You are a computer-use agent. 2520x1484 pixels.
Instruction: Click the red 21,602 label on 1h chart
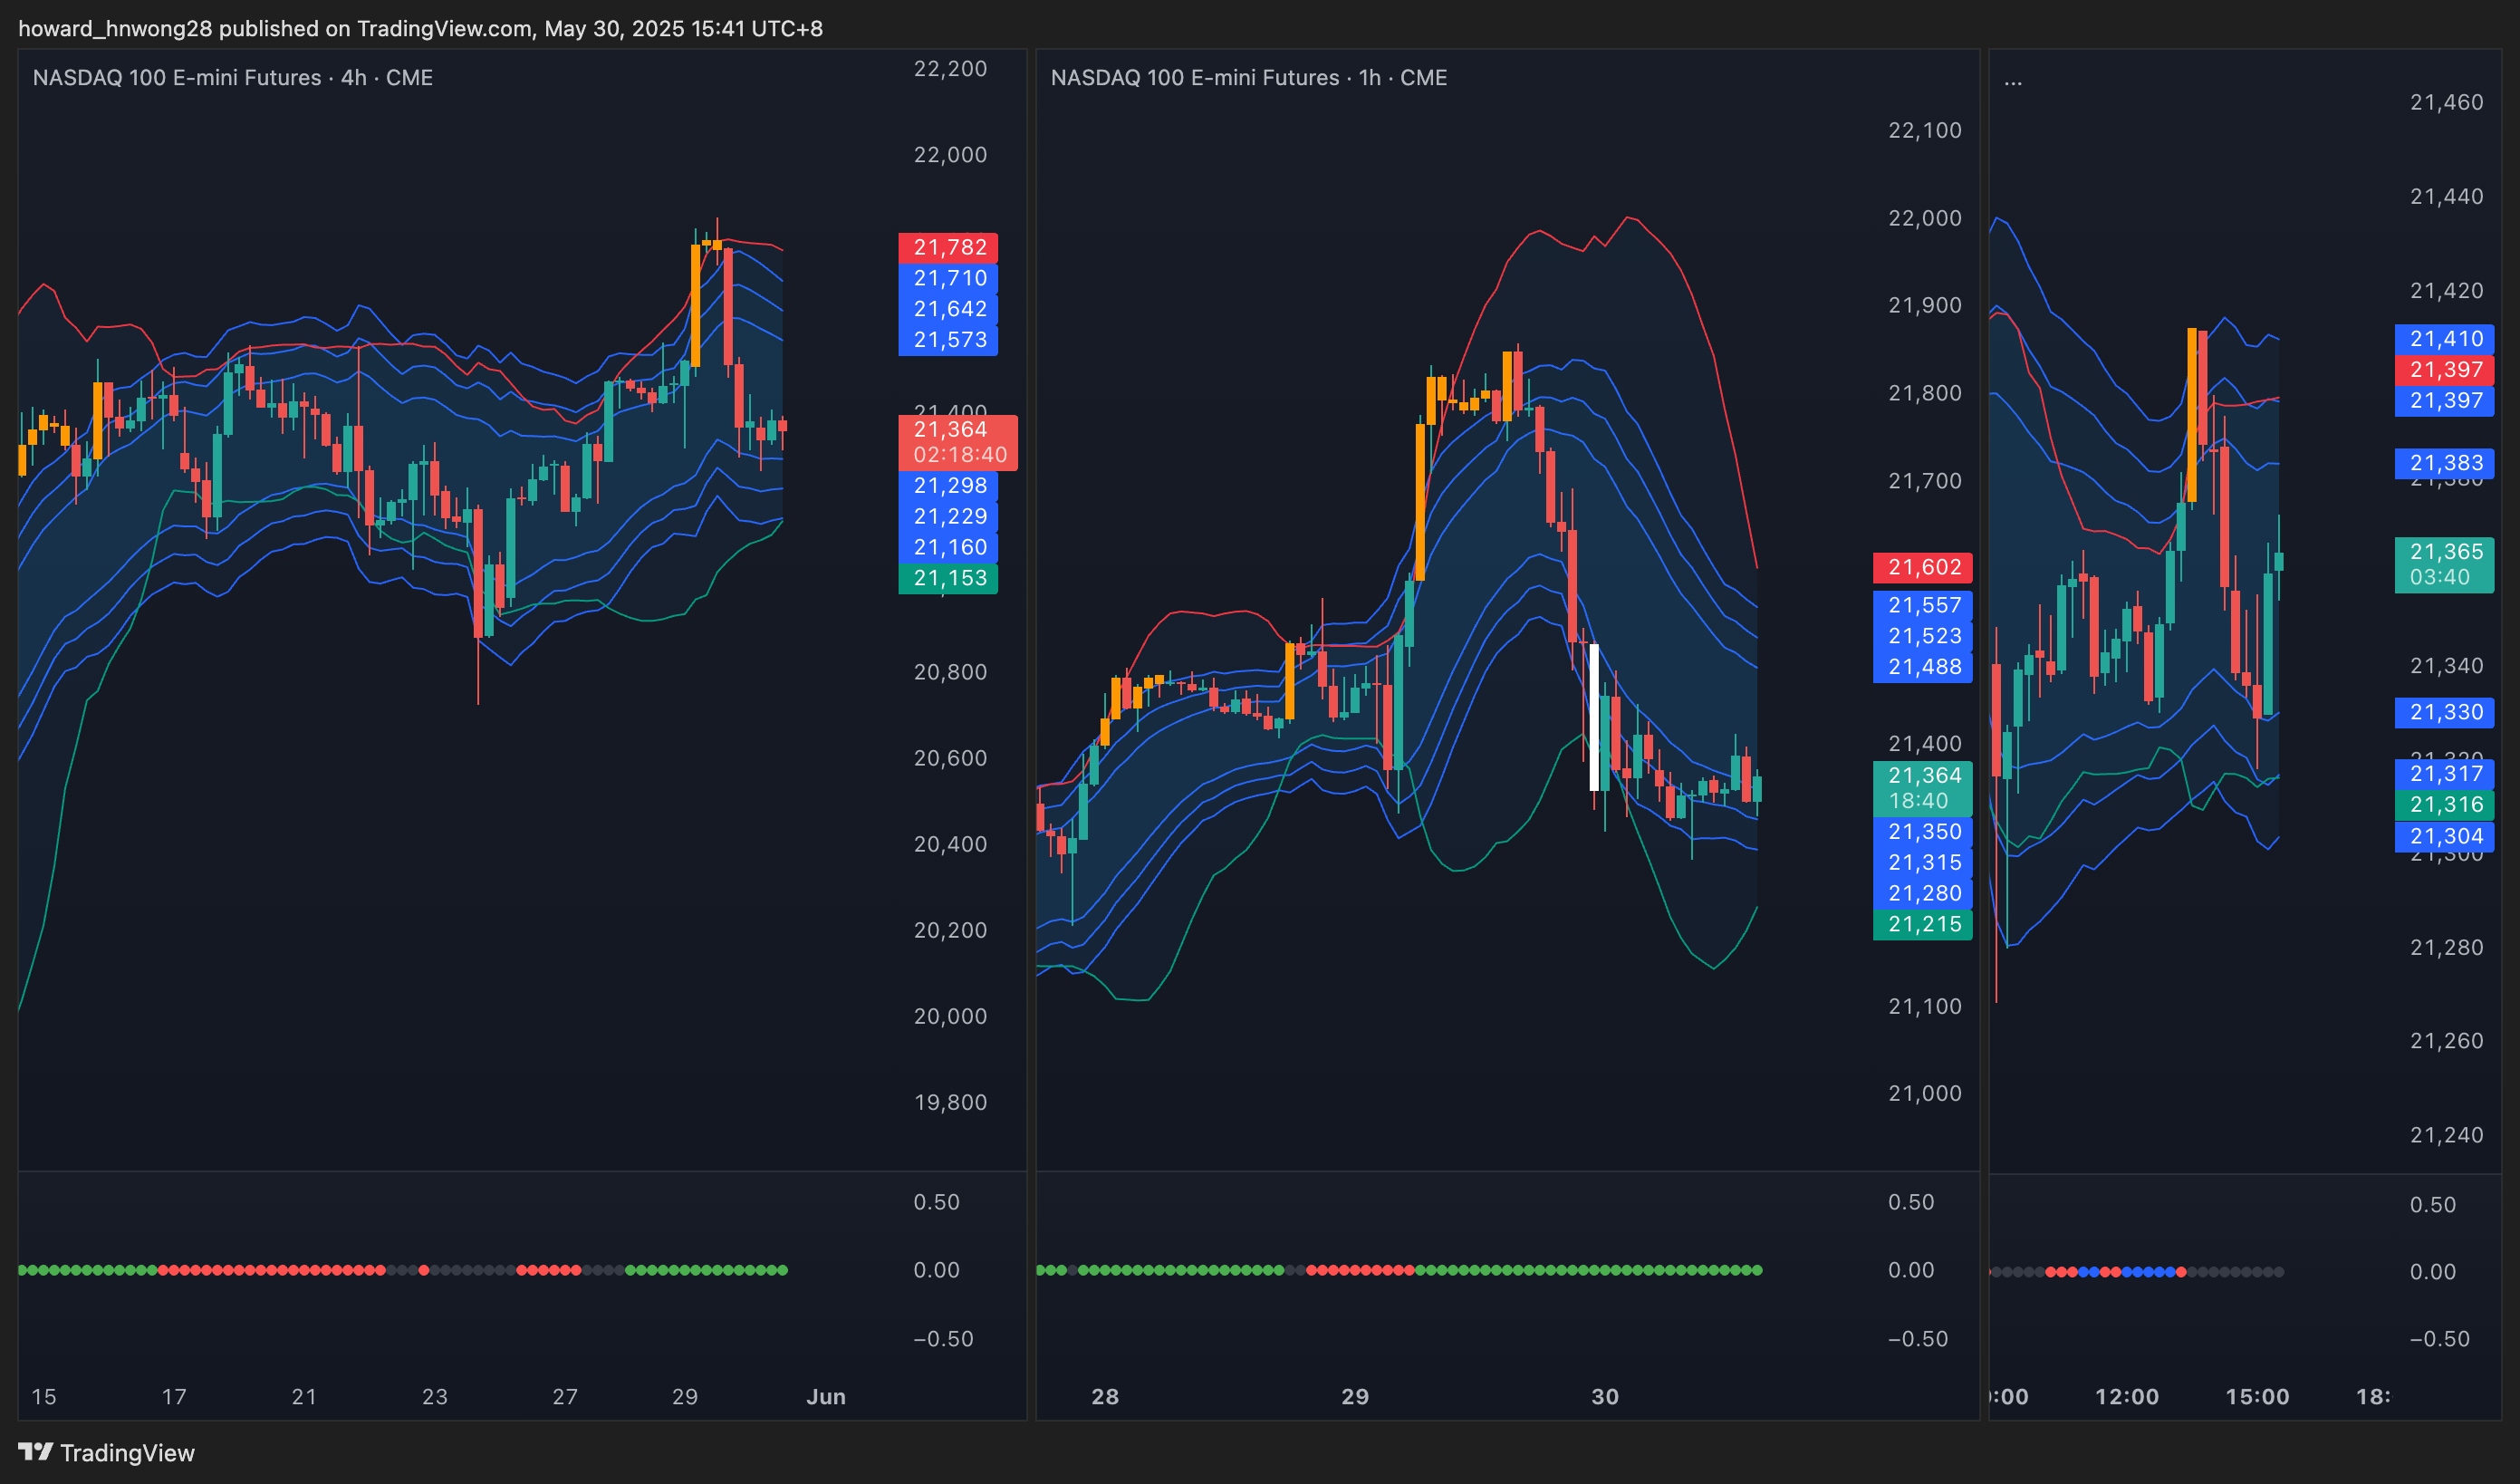click(1922, 567)
